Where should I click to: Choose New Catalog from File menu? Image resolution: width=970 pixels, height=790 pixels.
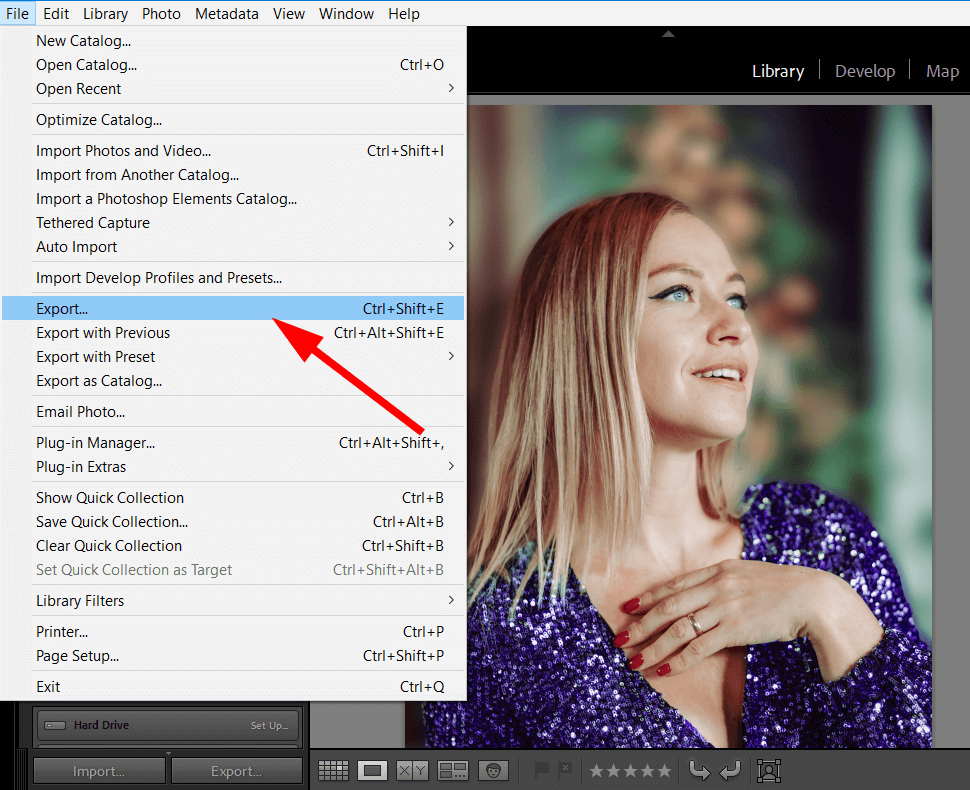click(233, 41)
